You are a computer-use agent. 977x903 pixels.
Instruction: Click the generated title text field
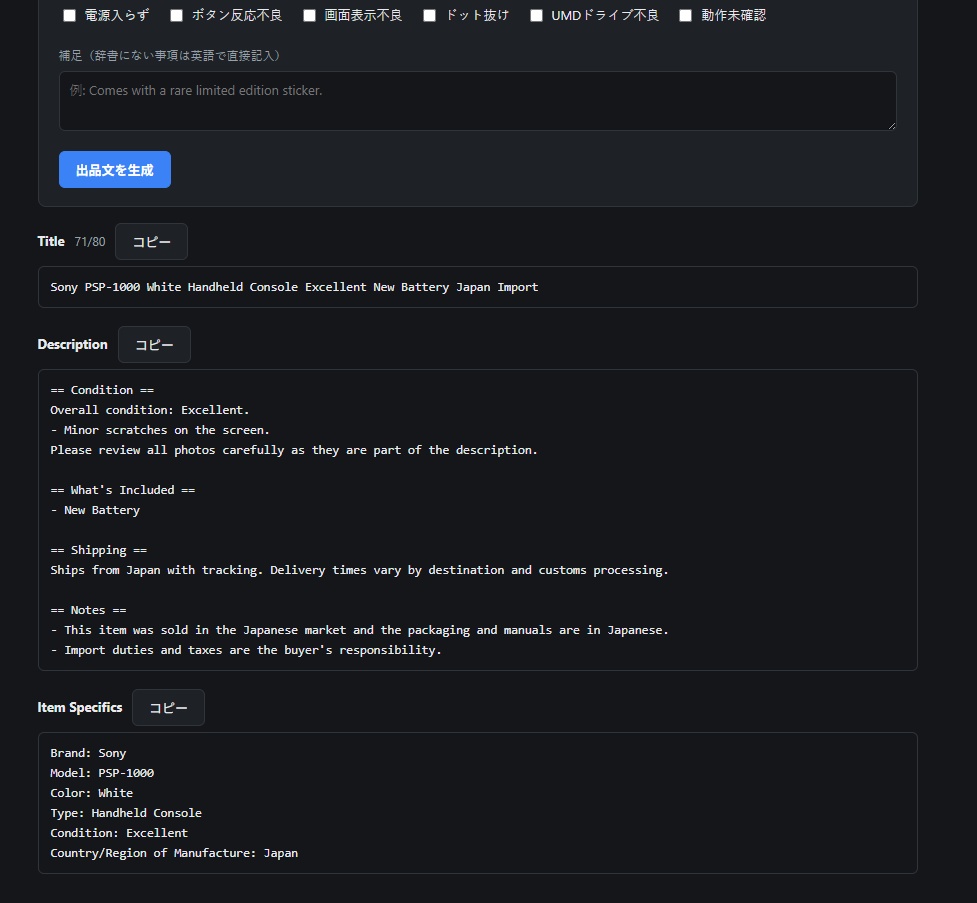[x=477, y=287]
